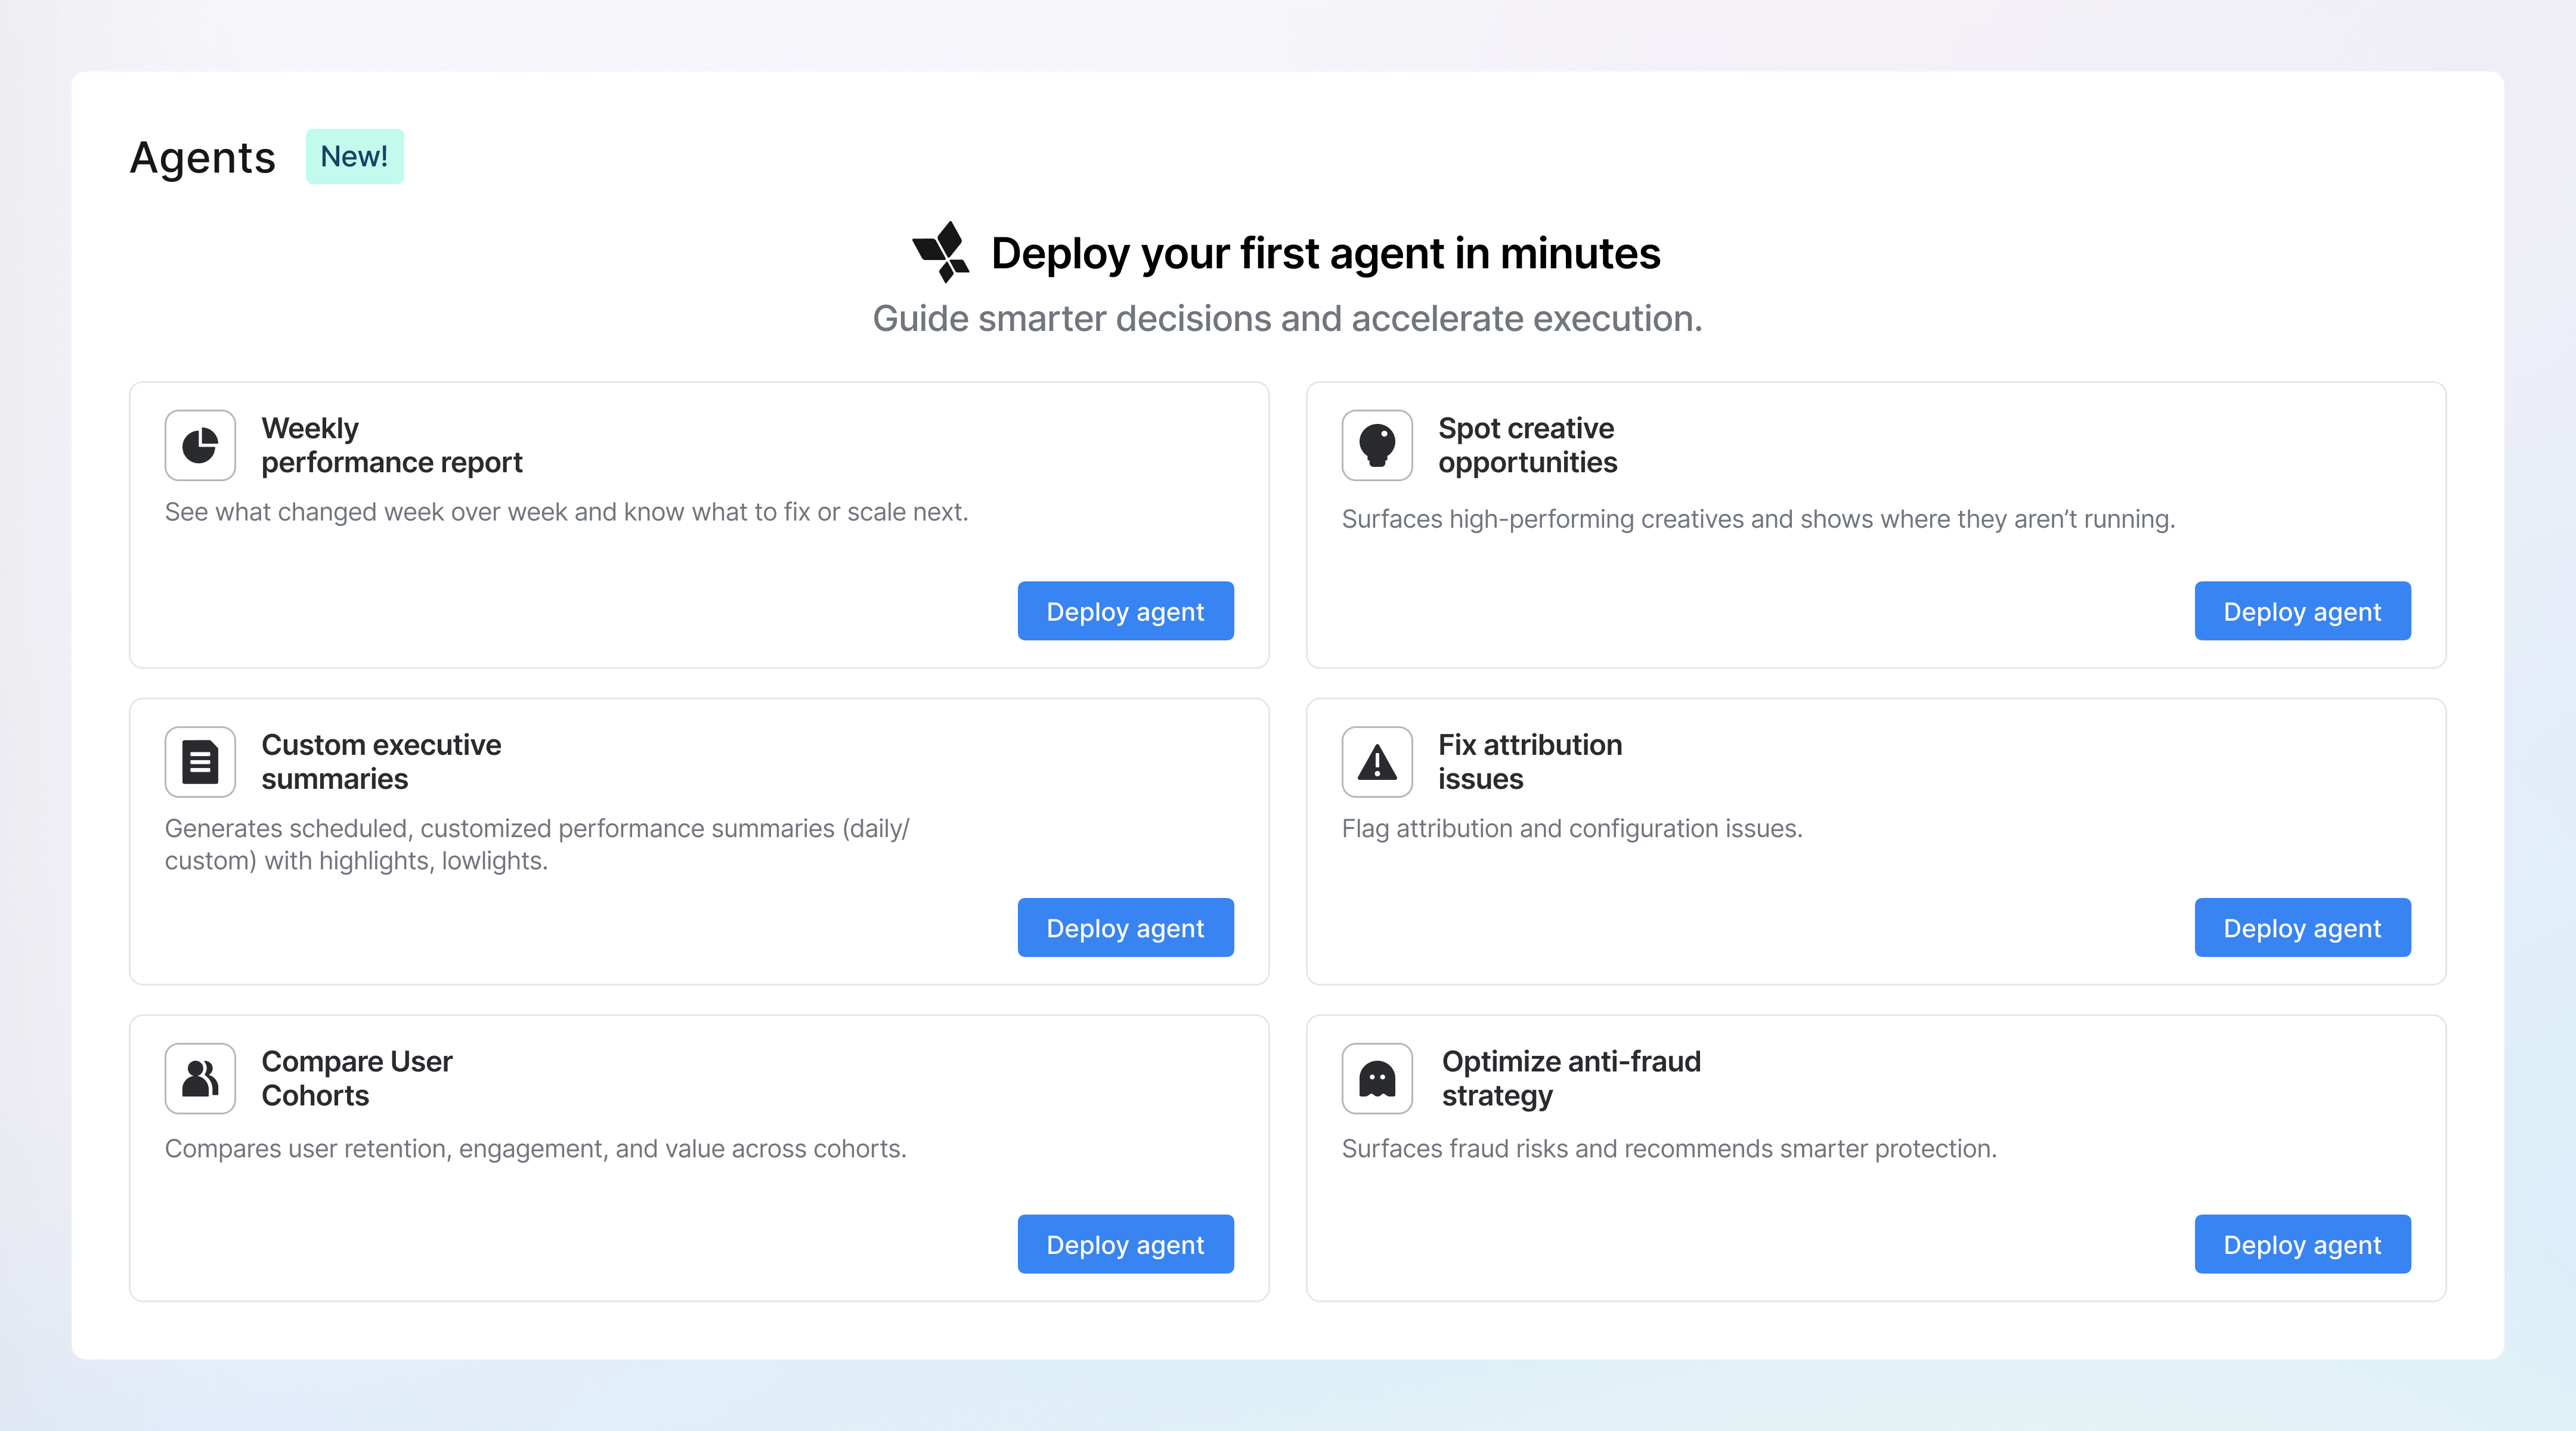Click the Optimize anti-fraud strategy heading
Image resolution: width=2576 pixels, height=1431 pixels.
click(1570, 1078)
